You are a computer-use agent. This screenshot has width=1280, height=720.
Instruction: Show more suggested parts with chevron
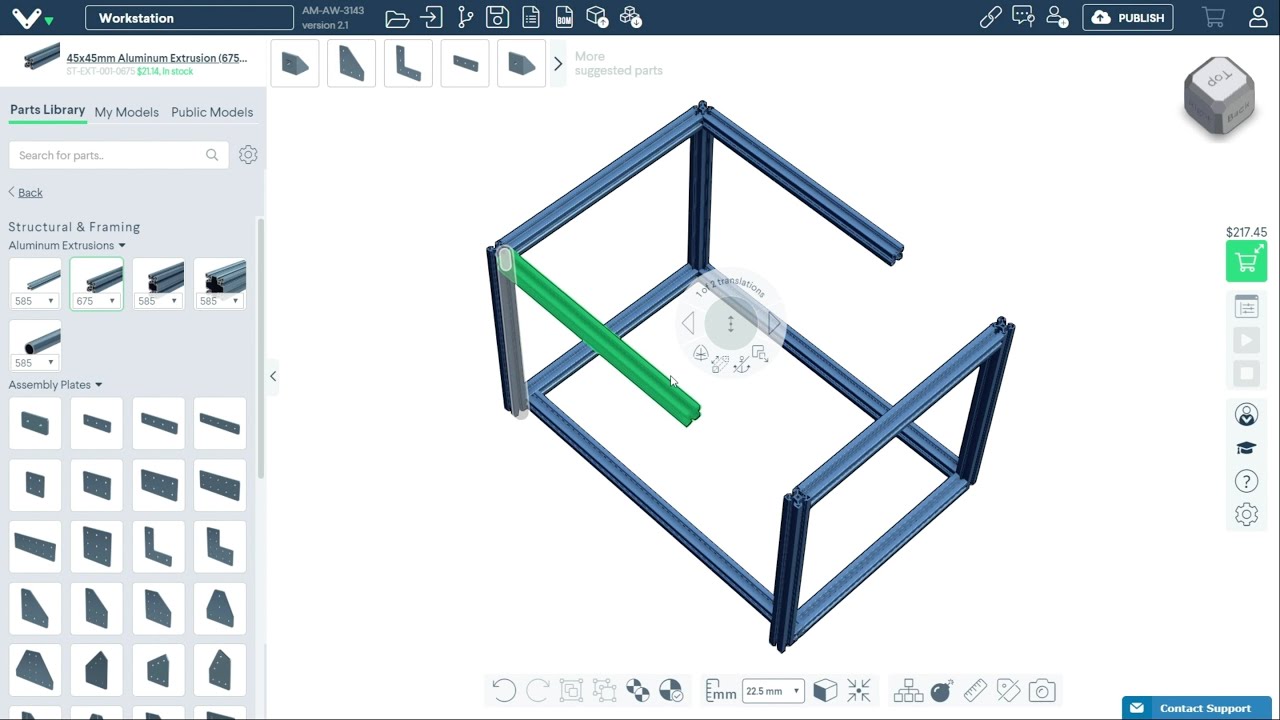coord(558,64)
